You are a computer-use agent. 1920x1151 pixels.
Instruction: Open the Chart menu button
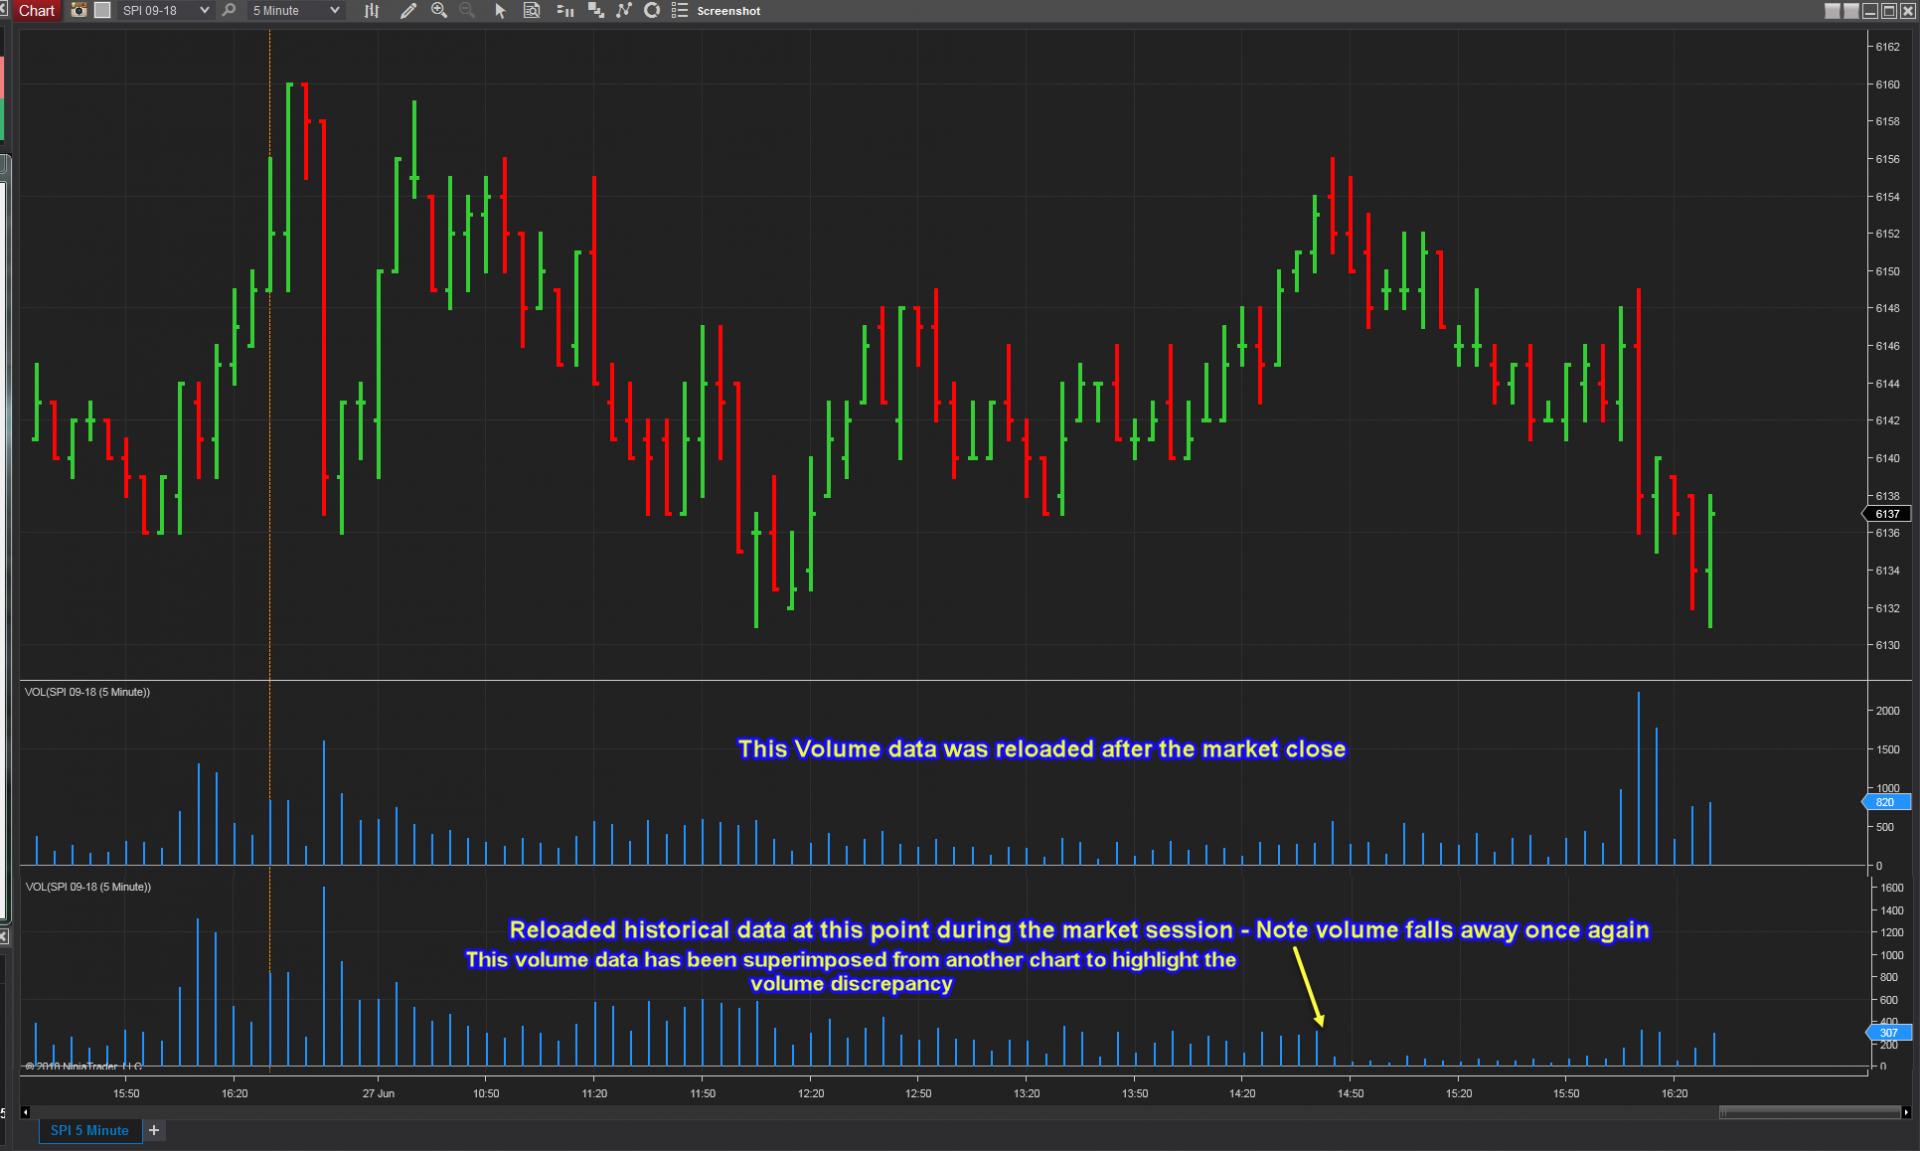[36, 11]
